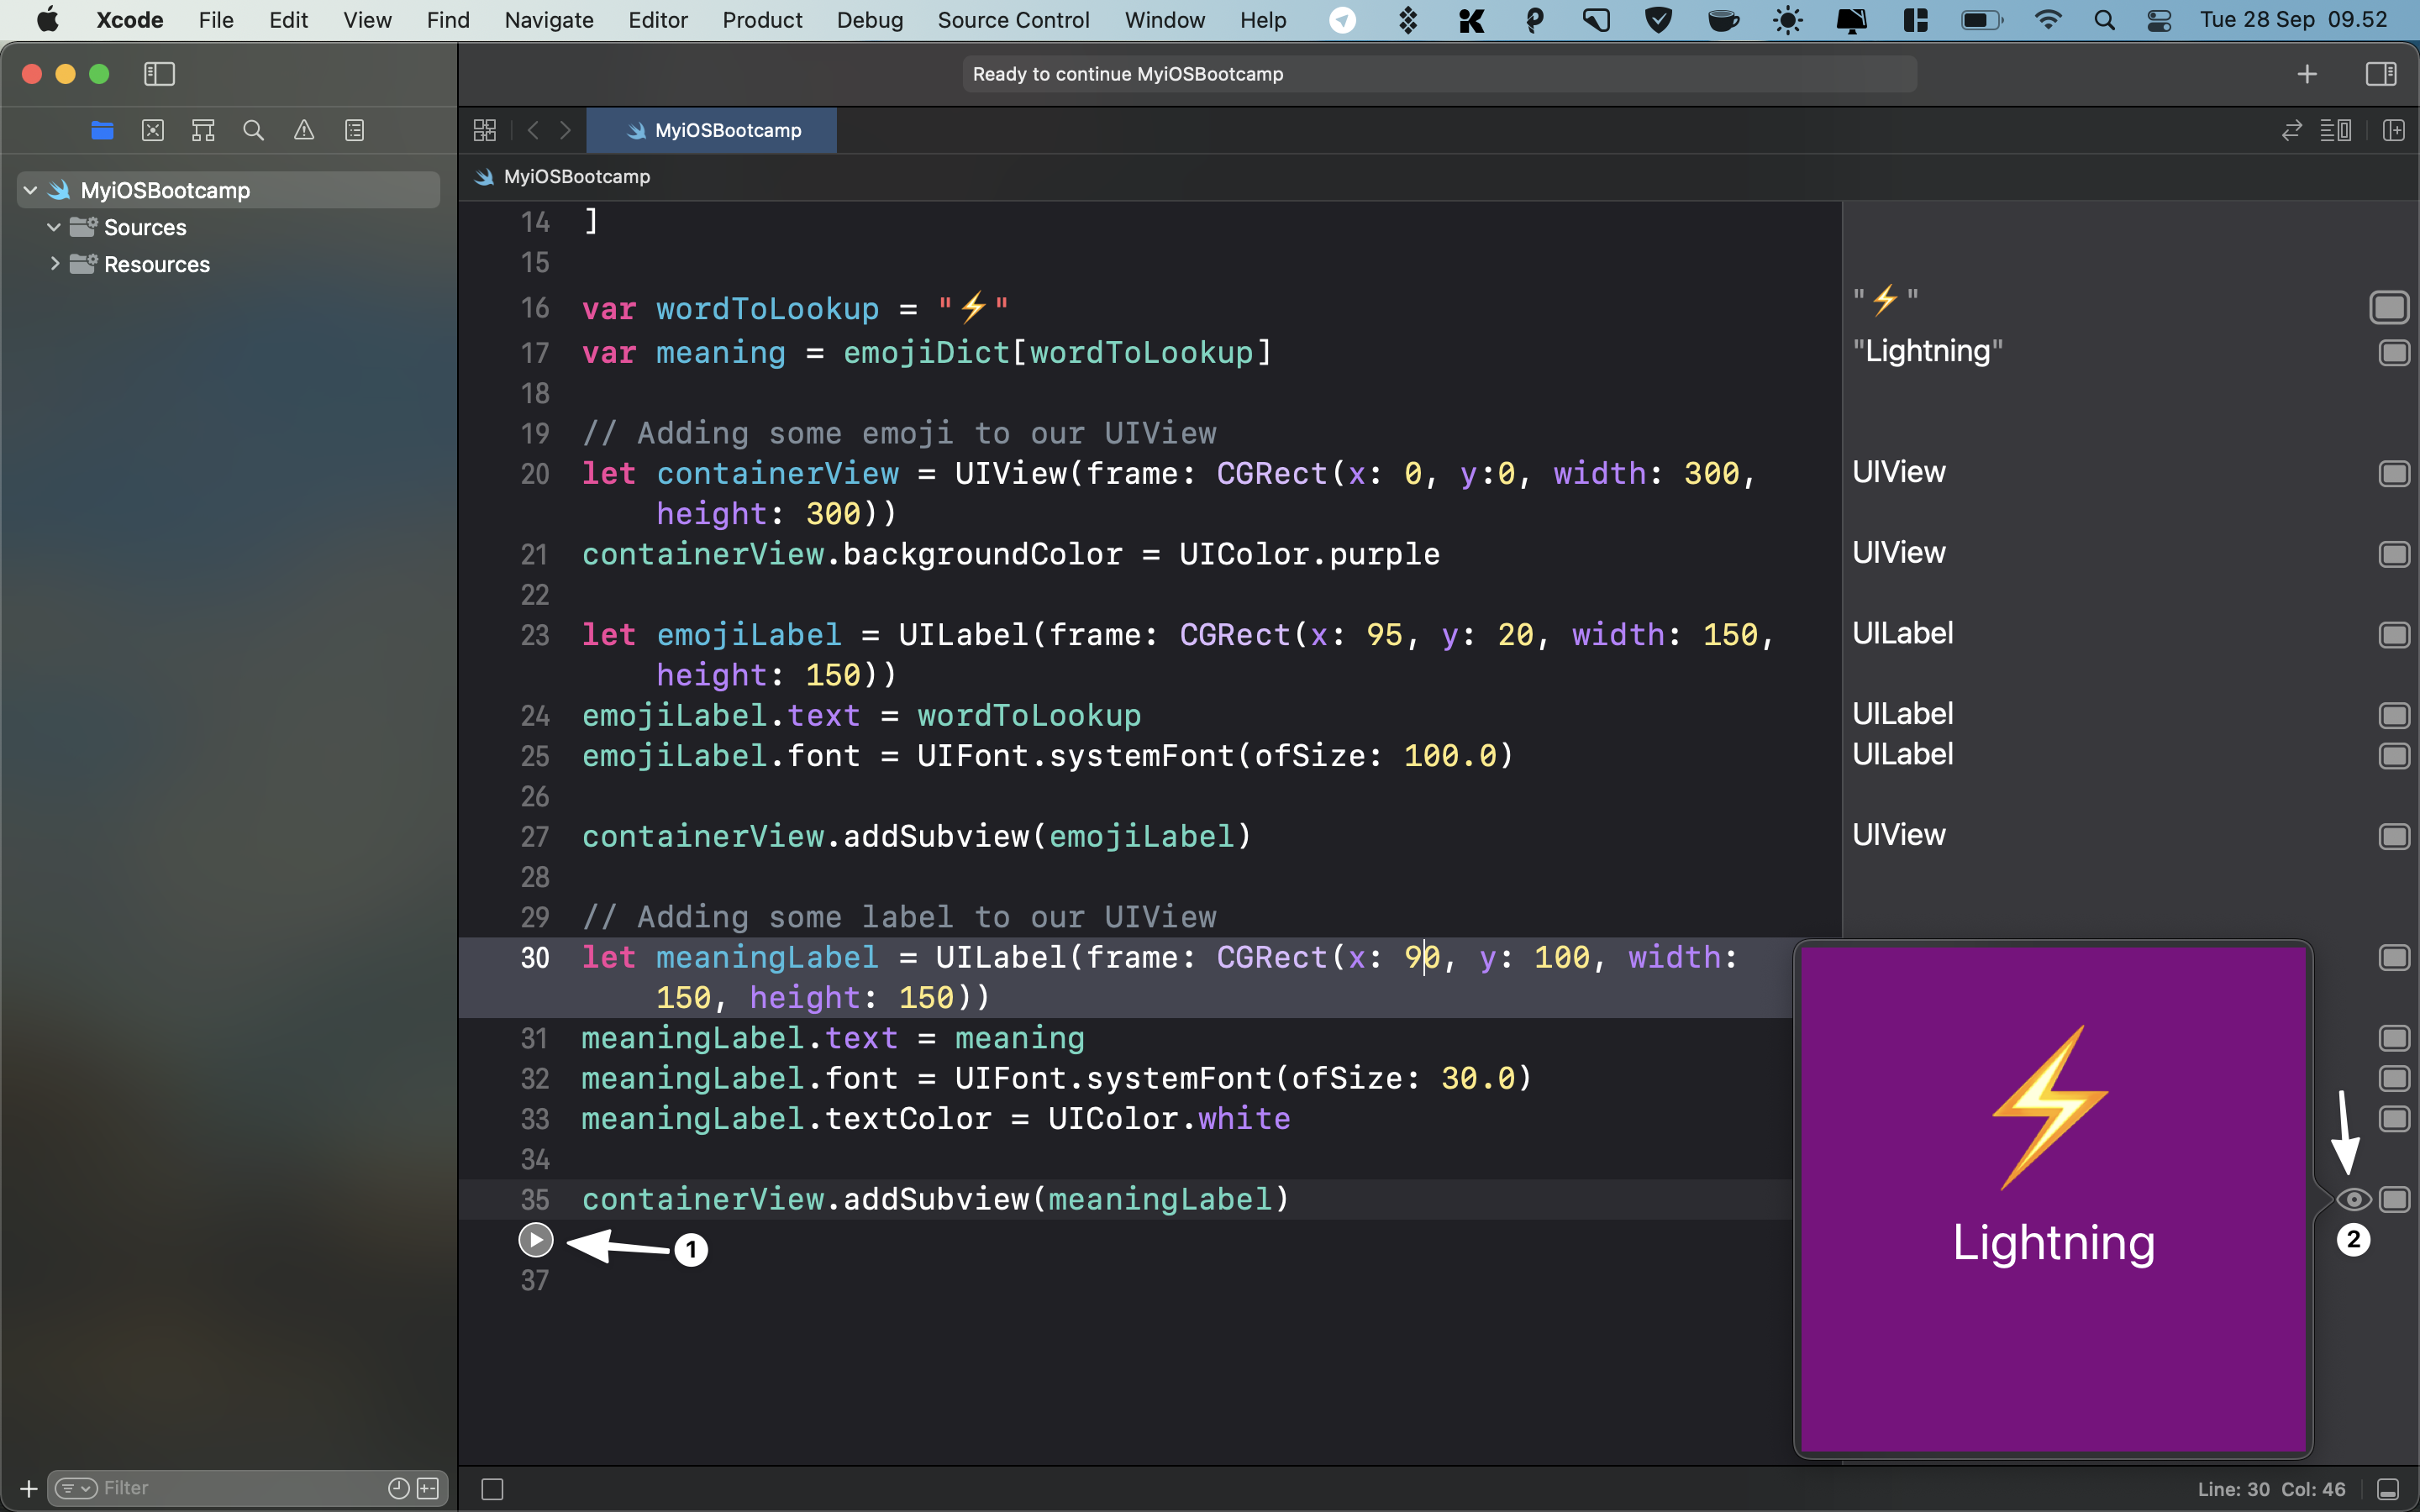
Task: Open the Project navigator folder icon
Action: coord(102,130)
